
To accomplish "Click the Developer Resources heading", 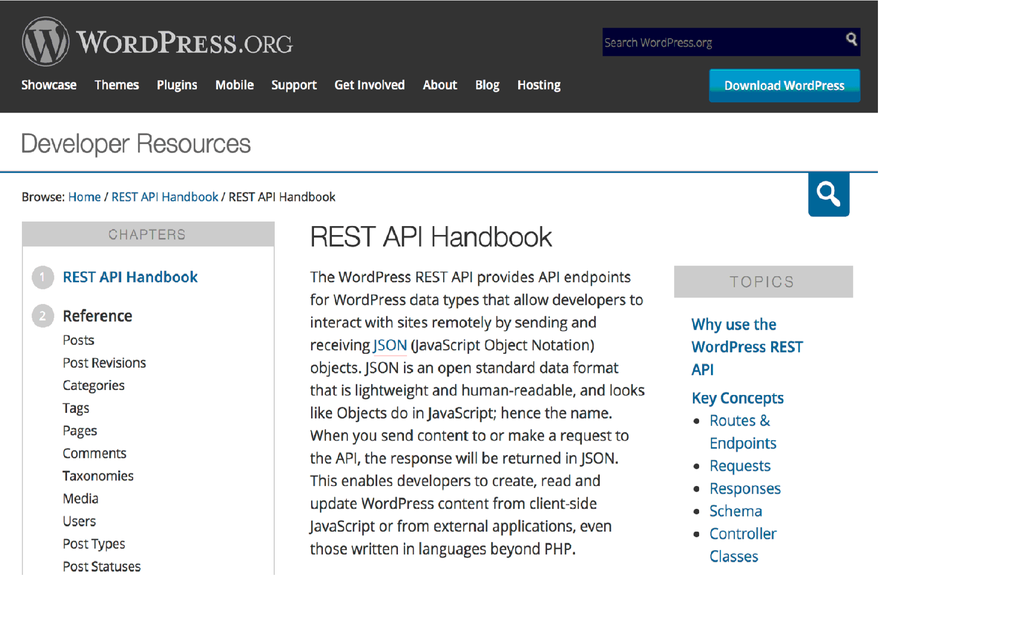I will [136, 144].
